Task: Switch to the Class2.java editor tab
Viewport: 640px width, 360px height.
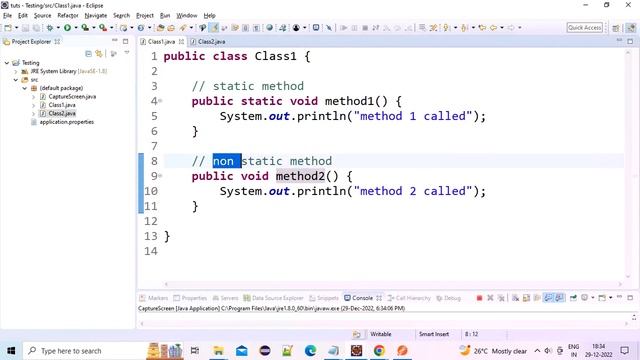Action: 208,42
